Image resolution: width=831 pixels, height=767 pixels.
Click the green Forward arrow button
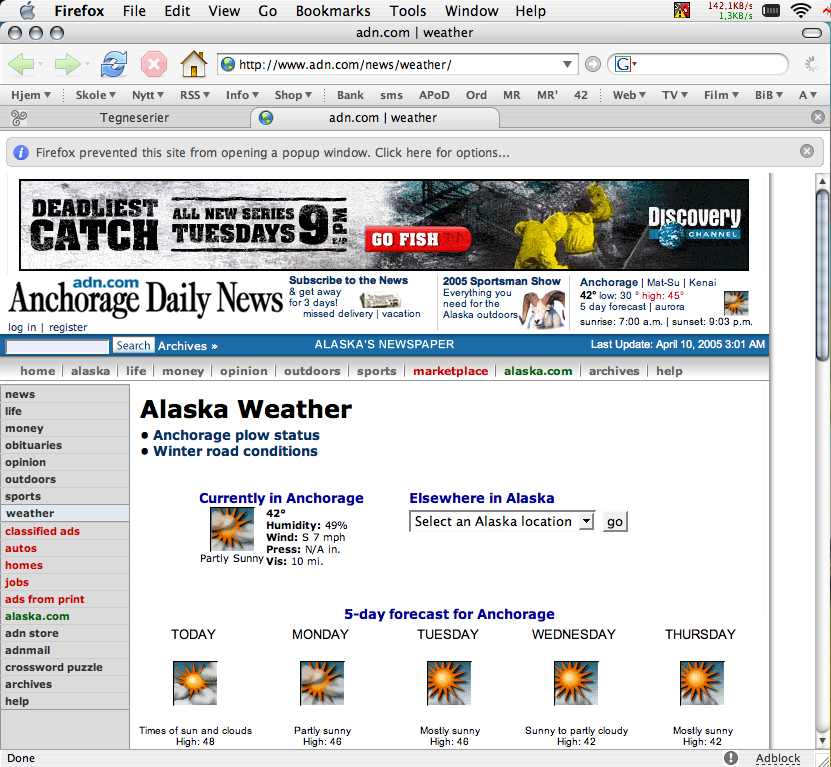click(67, 64)
